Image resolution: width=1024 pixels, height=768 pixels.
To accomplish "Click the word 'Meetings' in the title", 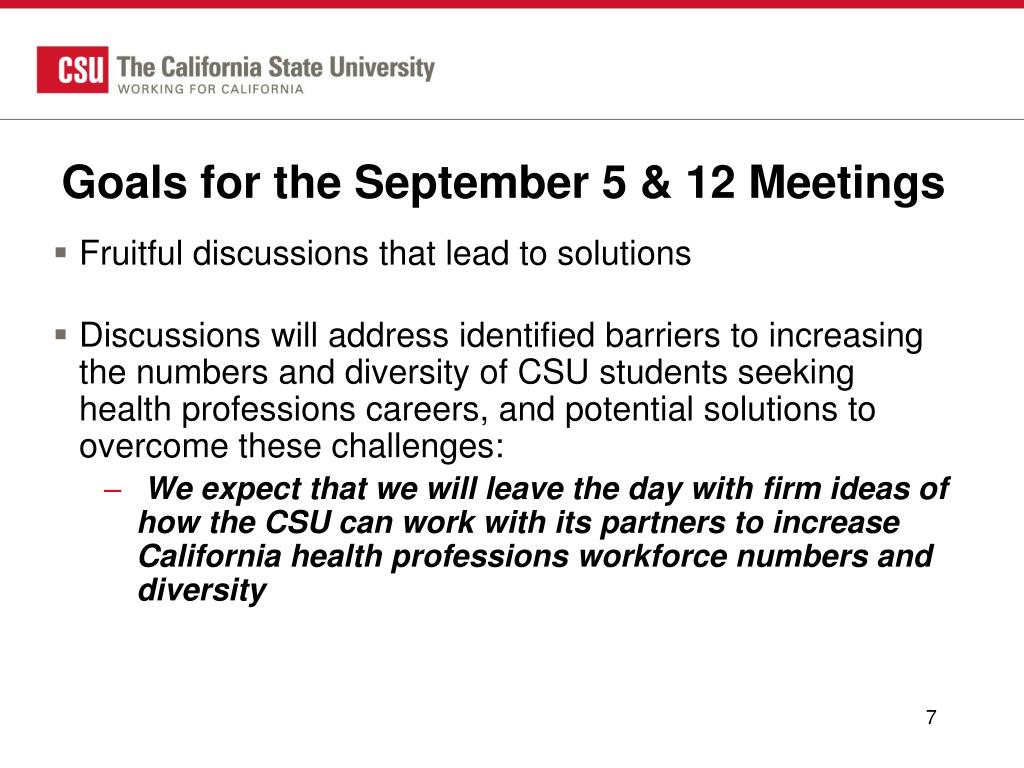I will (x=846, y=183).
